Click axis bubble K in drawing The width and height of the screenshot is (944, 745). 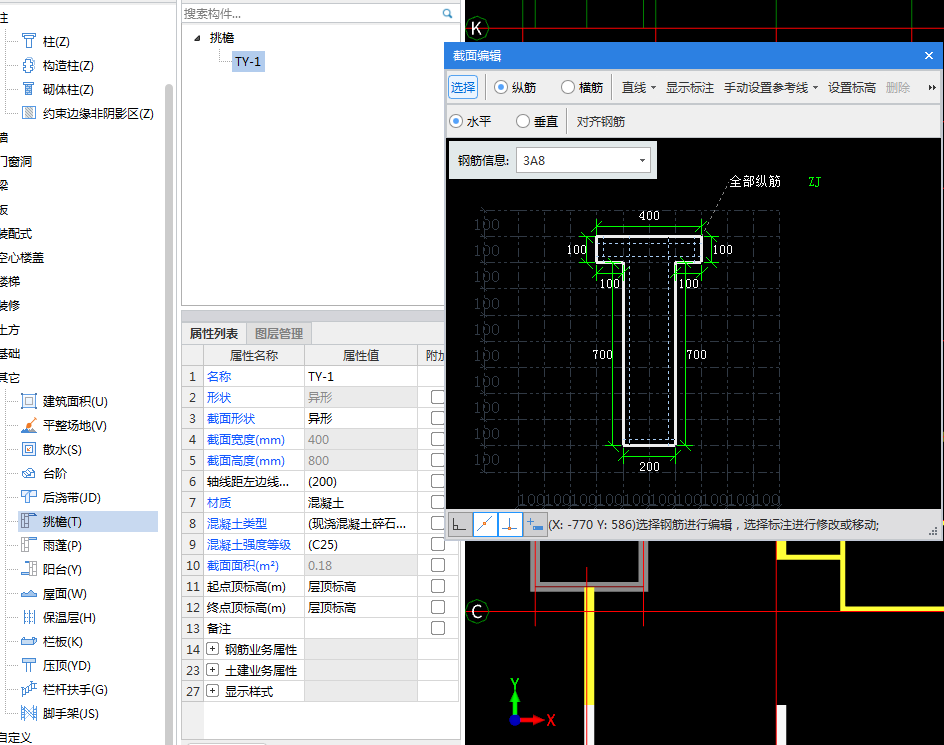476,28
